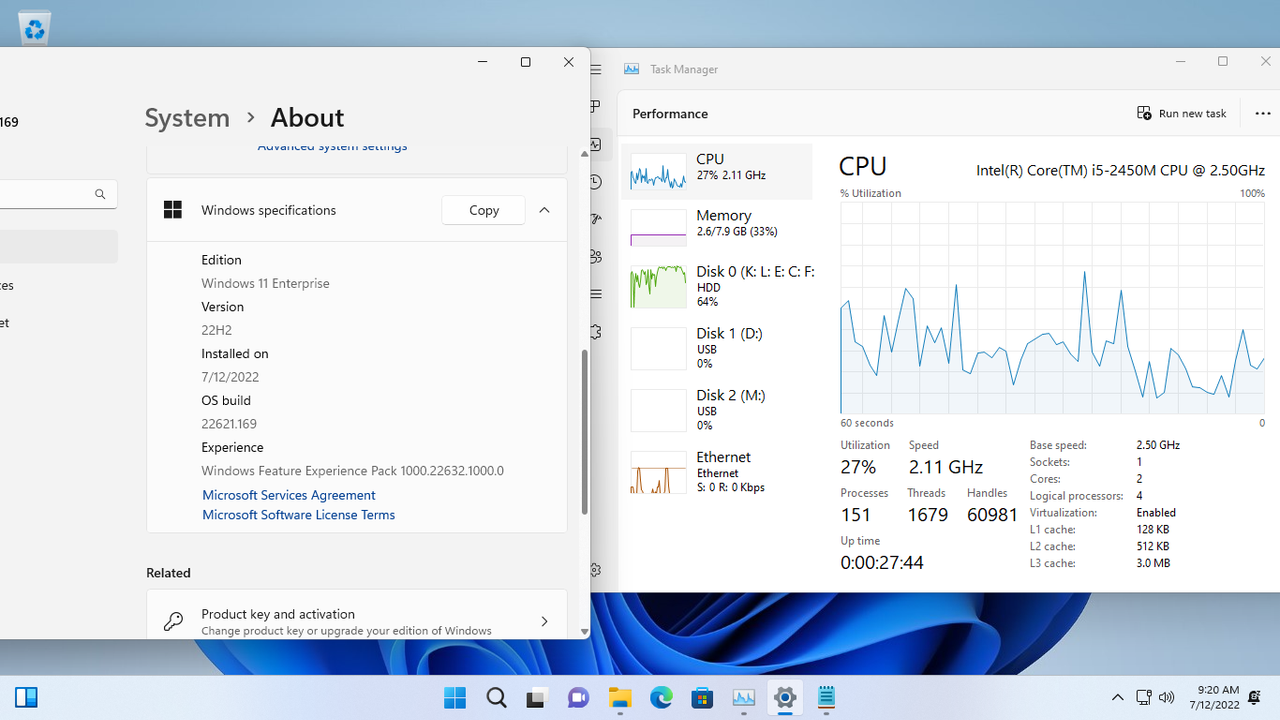Open Task Manager more options (three dots)
This screenshot has height=720, width=1280.
[1262, 113]
